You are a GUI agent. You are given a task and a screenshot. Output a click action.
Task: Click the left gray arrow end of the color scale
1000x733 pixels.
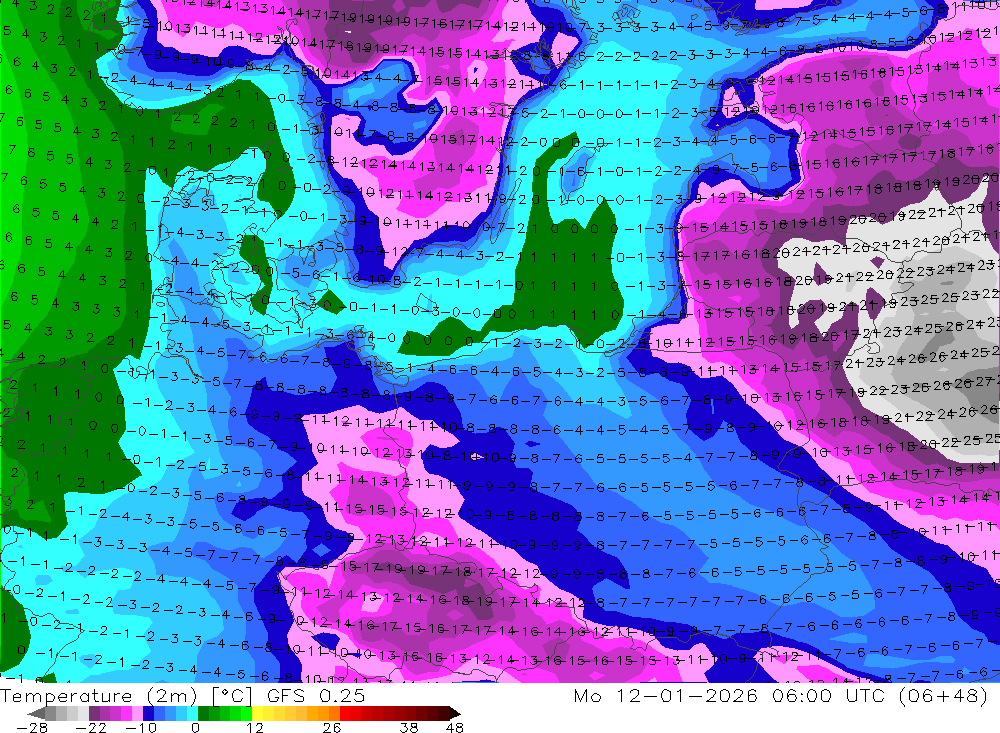[37, 713]
